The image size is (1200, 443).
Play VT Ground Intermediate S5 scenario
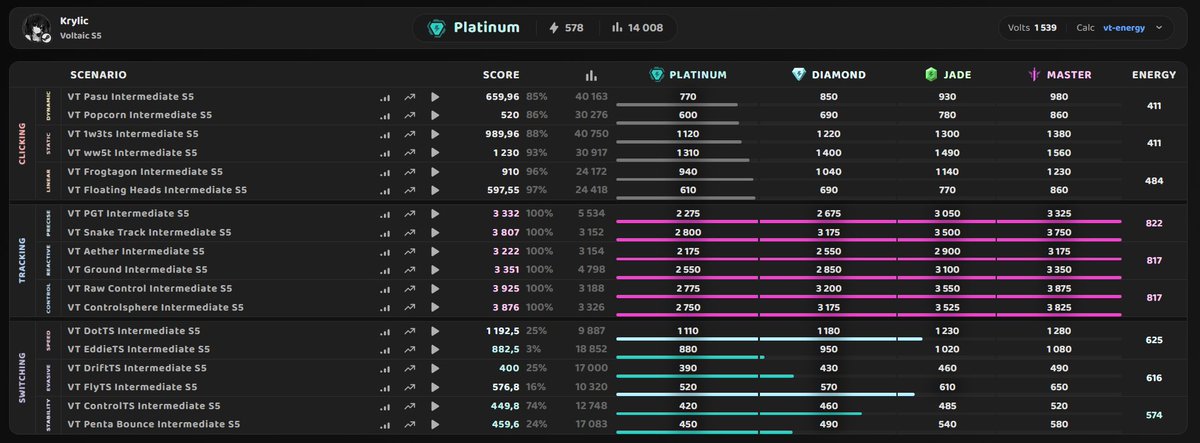[x=435, y=269]
